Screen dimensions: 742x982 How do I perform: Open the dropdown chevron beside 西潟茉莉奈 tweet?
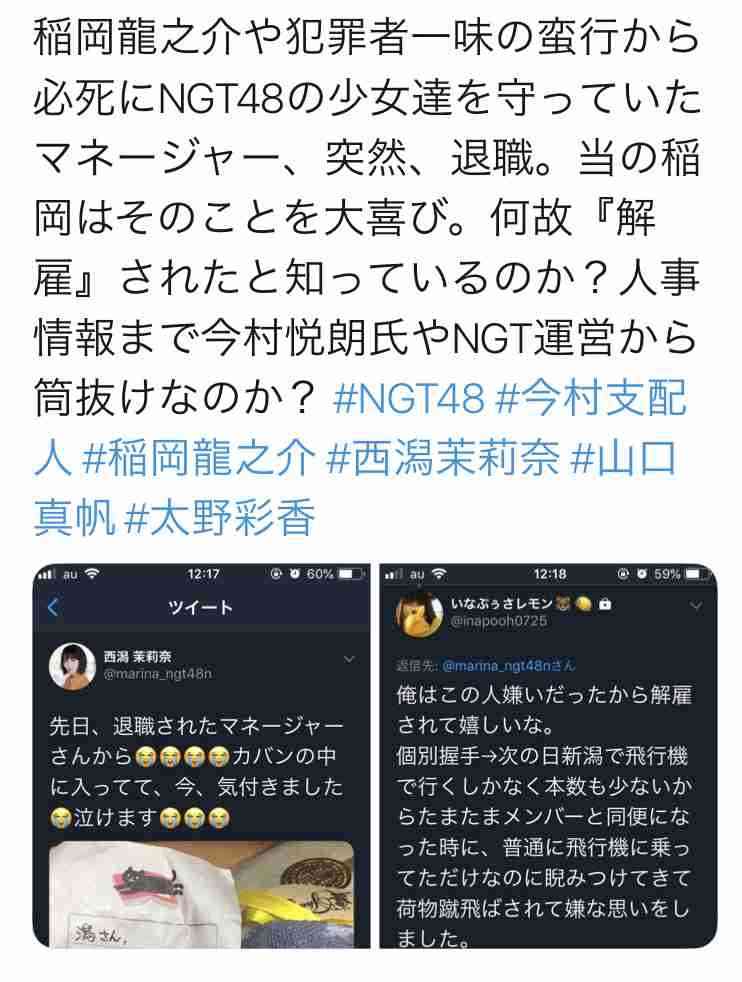pyautogui.click(x=349, y=659)
